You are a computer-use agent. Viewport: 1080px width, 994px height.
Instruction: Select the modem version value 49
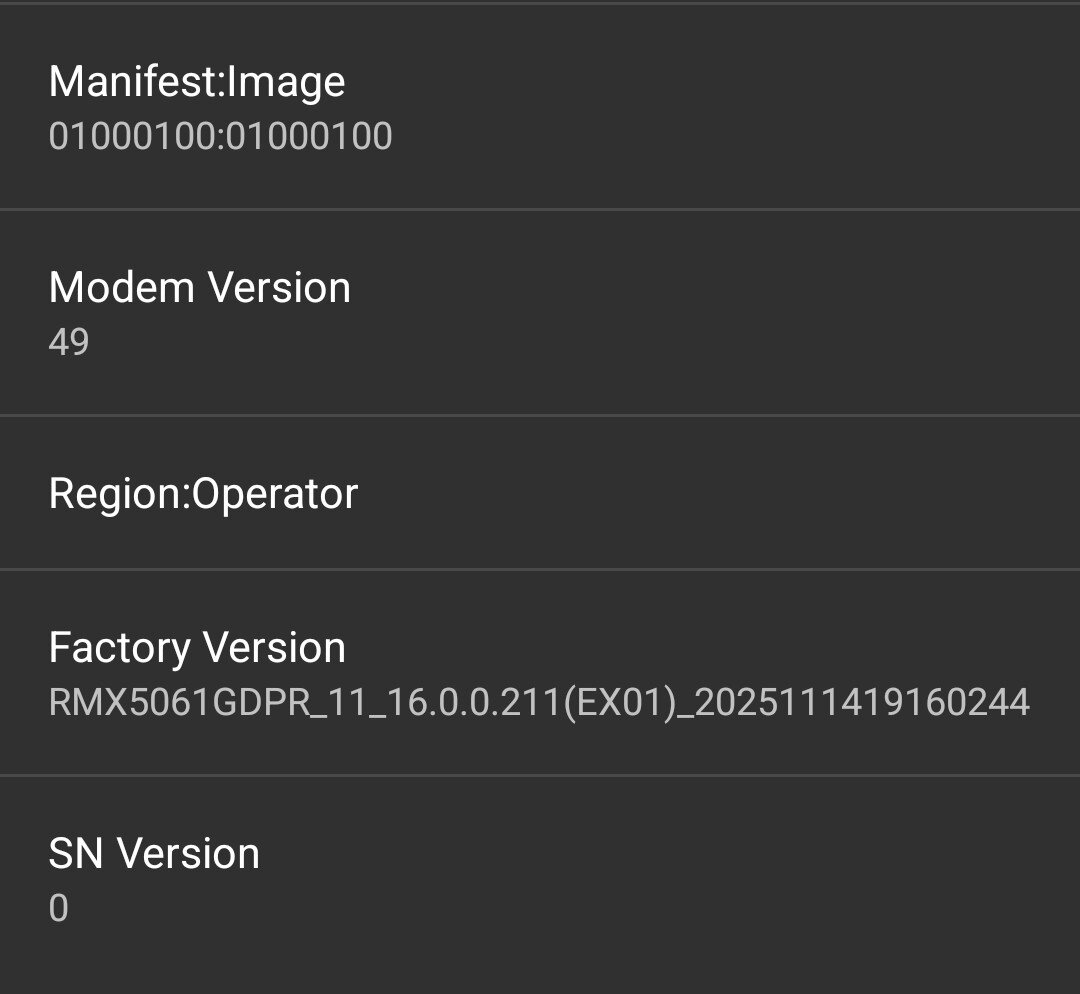(x=69, y=342)
